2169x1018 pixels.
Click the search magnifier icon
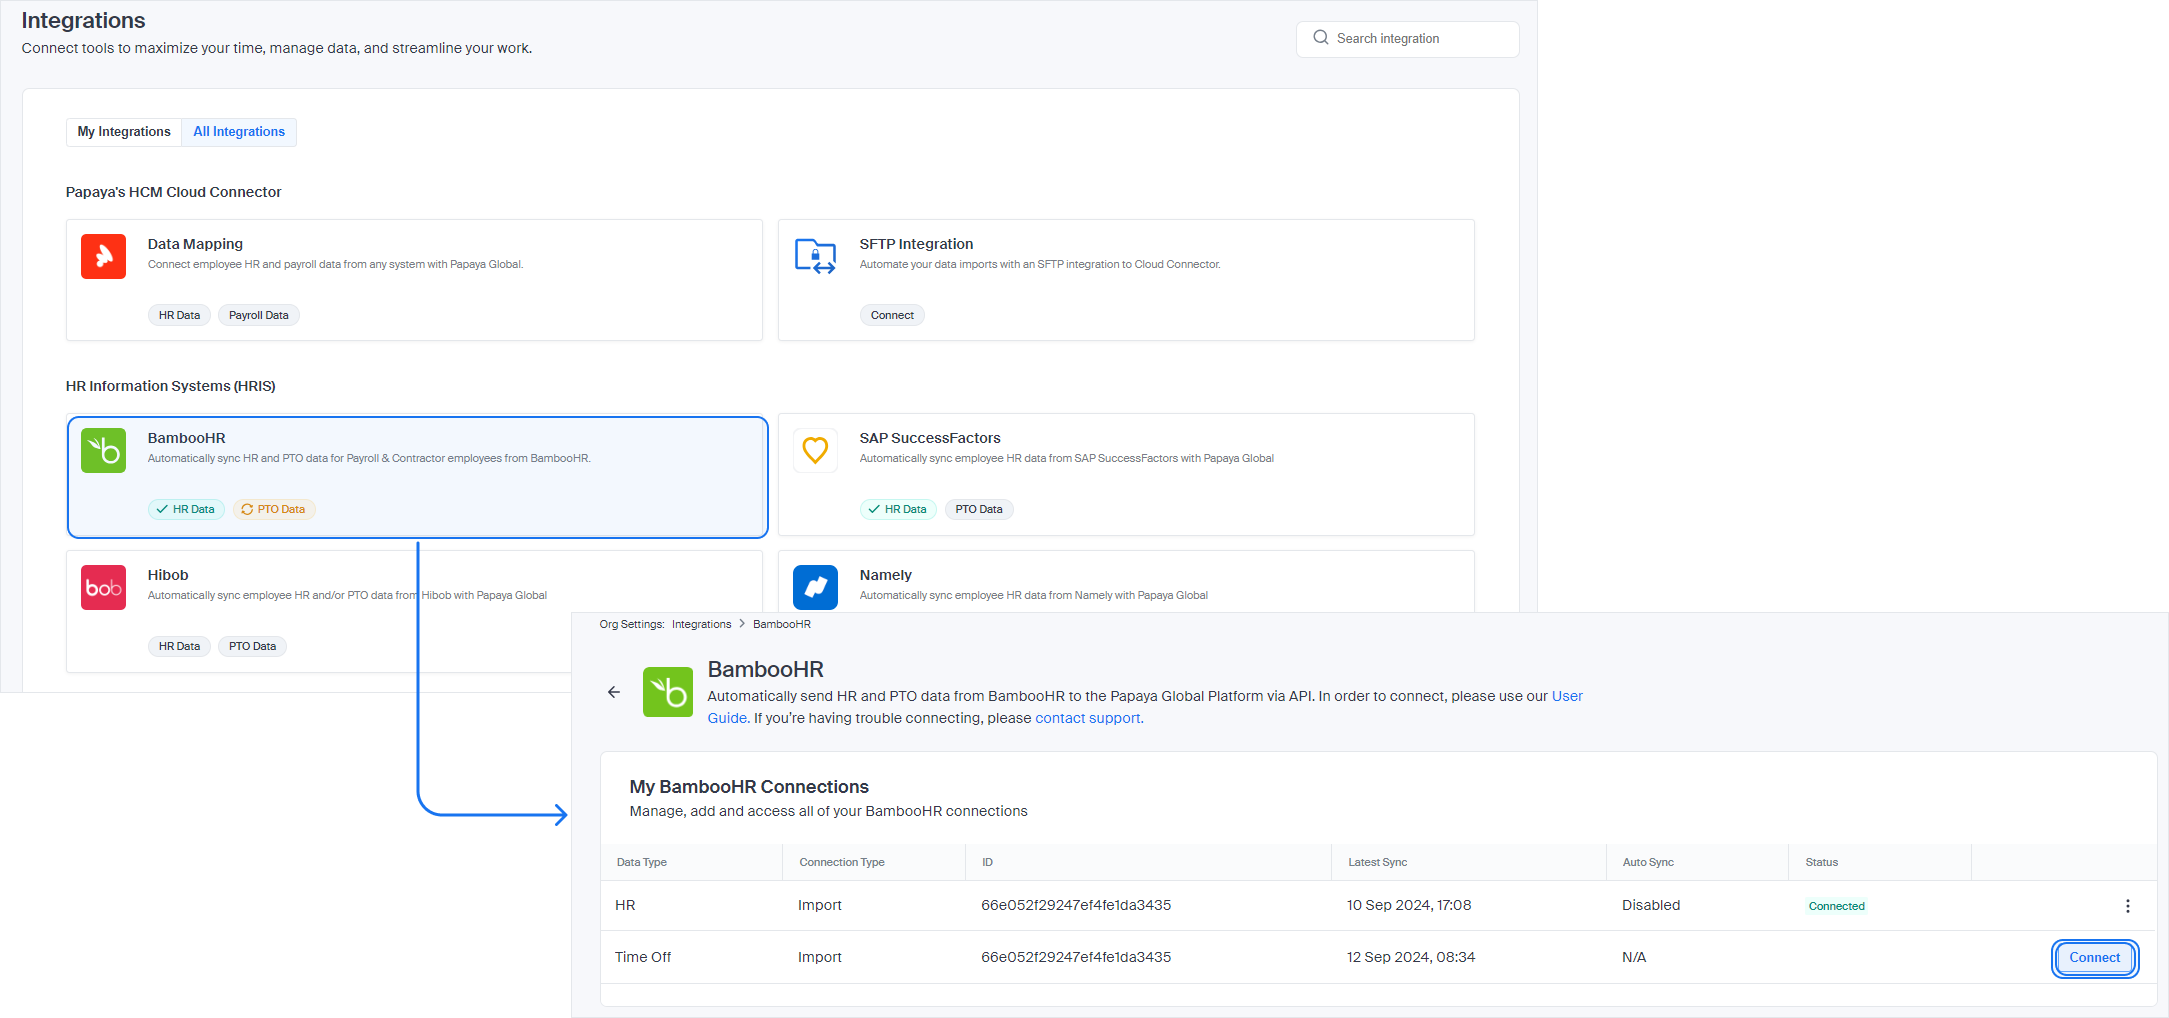coord(1321,38)
